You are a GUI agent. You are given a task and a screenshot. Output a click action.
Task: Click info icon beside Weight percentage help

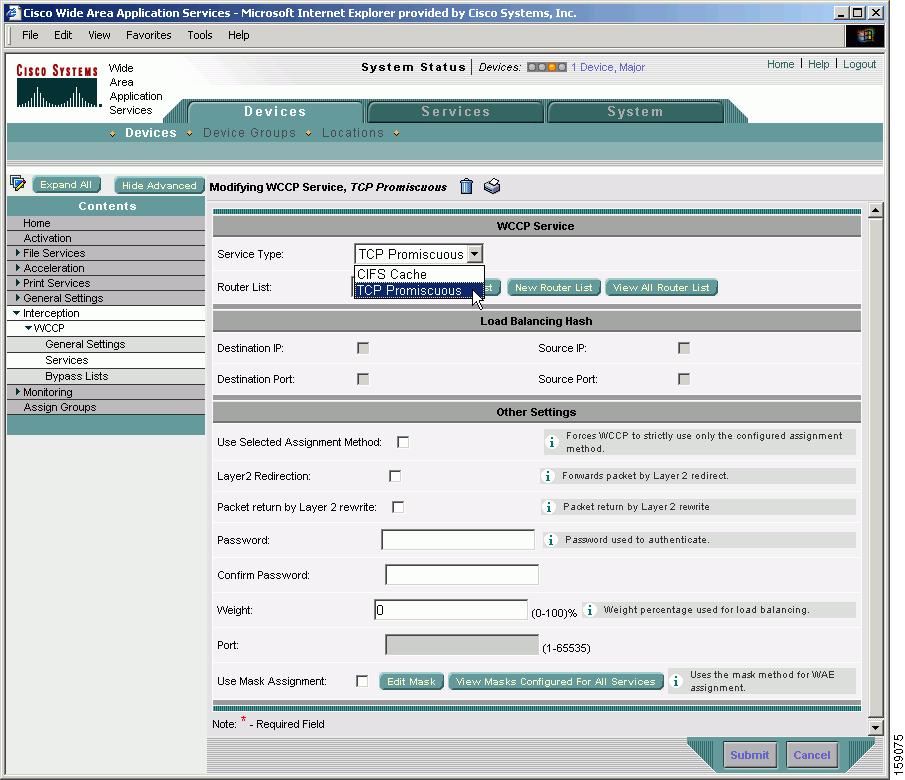coord(589,610)
